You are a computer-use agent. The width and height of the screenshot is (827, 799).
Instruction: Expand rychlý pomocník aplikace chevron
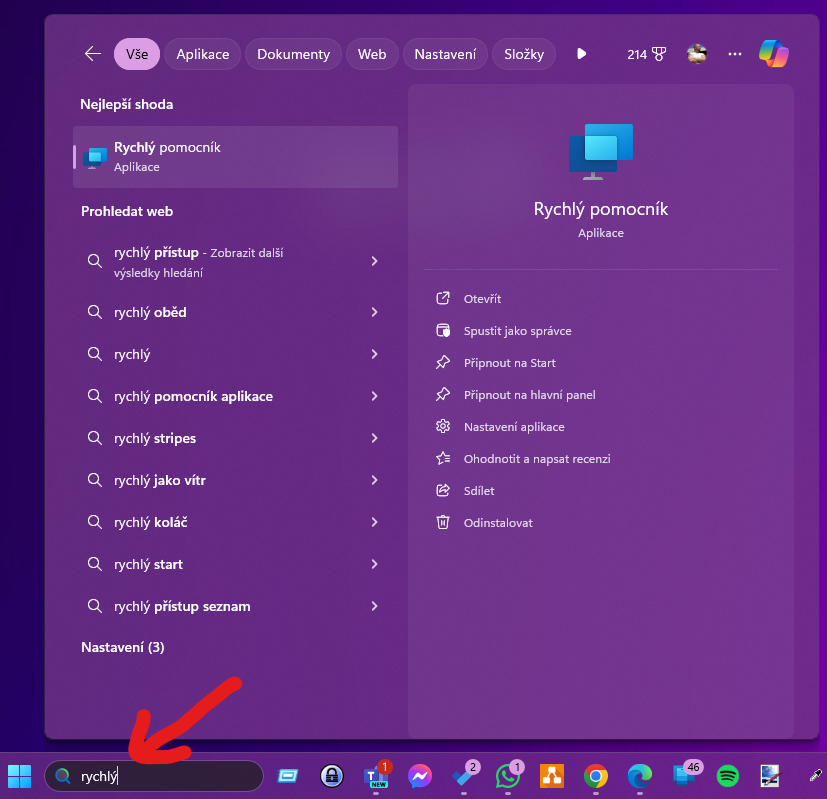(374, 396)
